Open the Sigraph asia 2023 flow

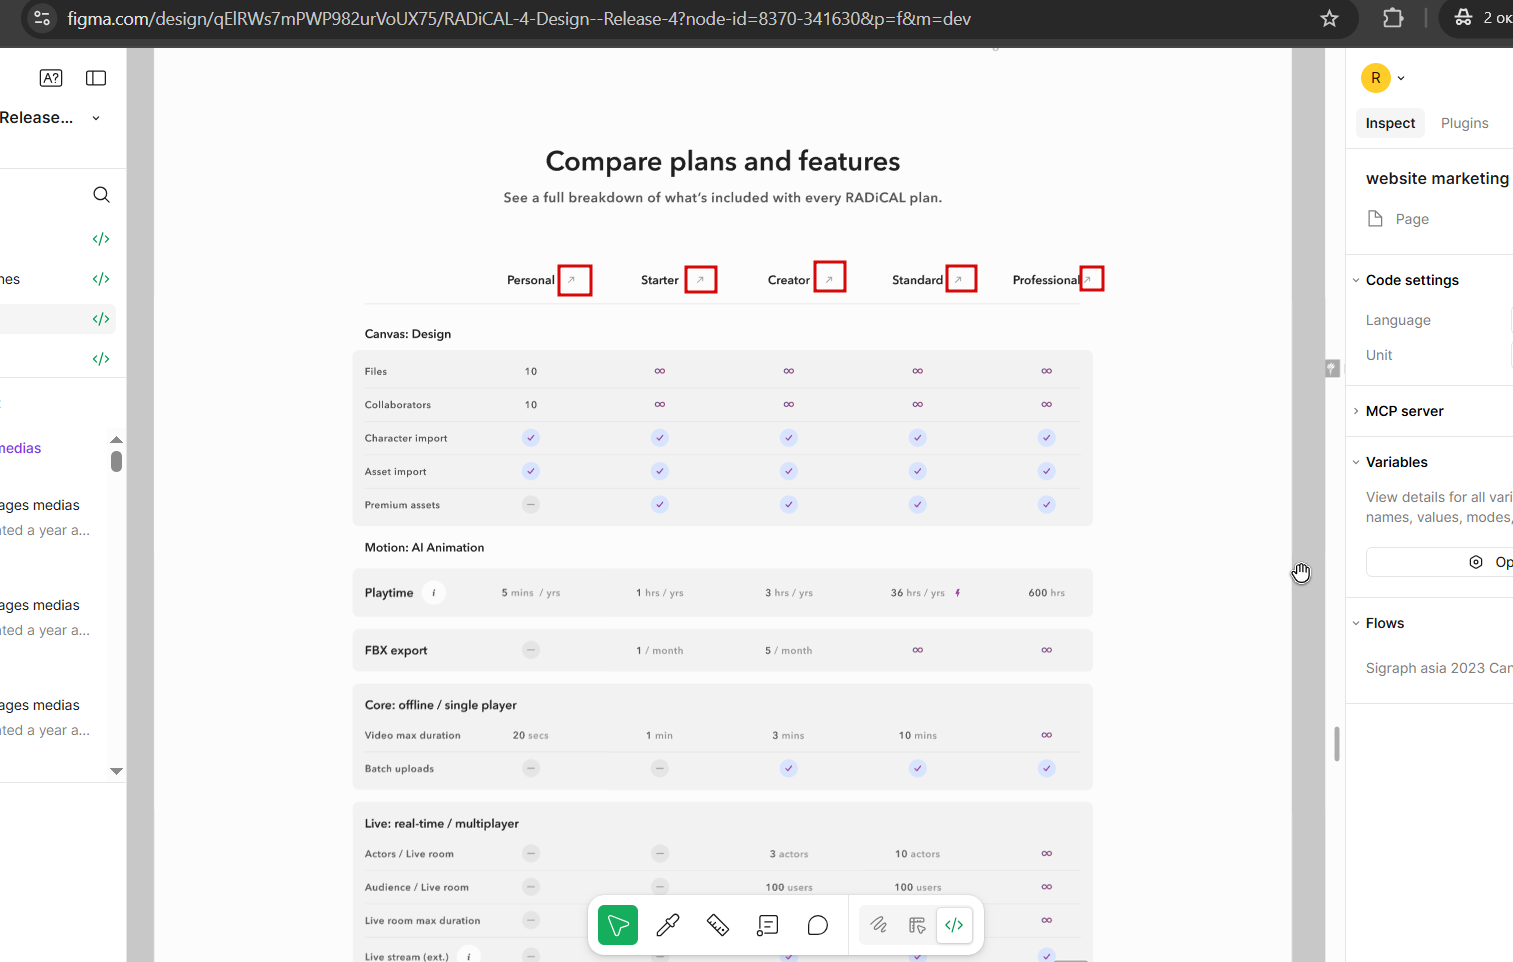pyautogui.click(x=1439, y=668)
